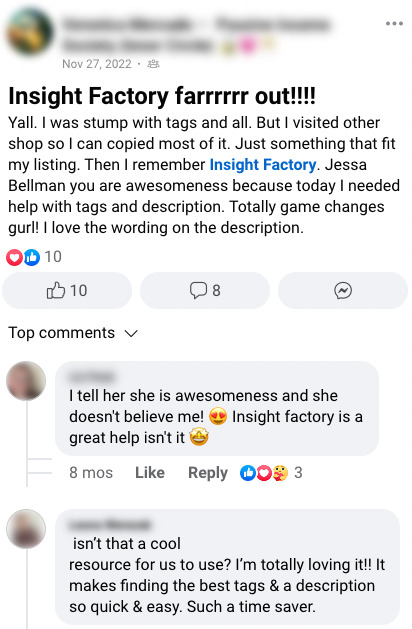412x629 pixels.
Task: Click the thumbs-up Like button showing 10
Action: point(67,290)
